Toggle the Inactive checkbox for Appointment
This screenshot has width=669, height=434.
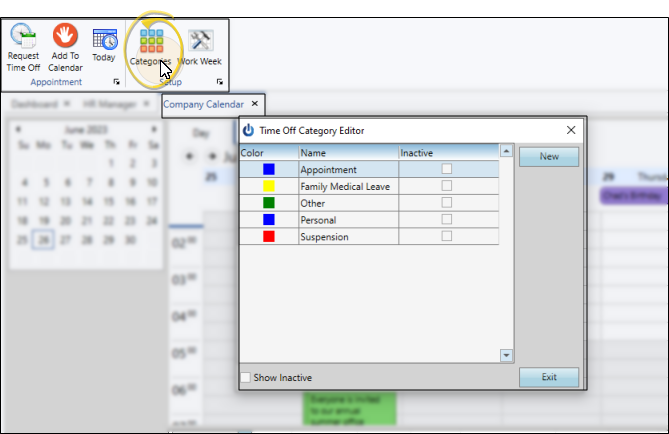coord(447,169)
